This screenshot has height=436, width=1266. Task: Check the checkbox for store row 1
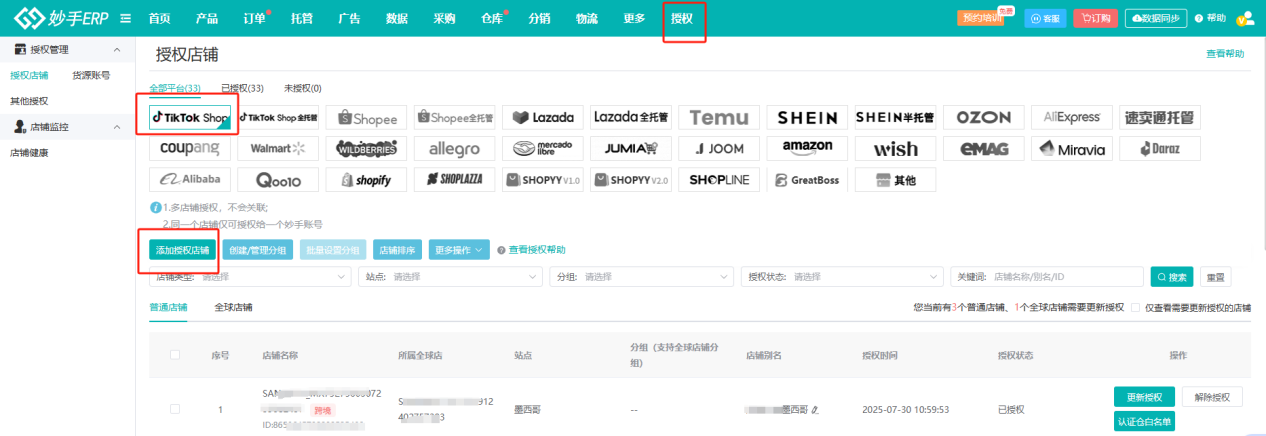[175, 409]
